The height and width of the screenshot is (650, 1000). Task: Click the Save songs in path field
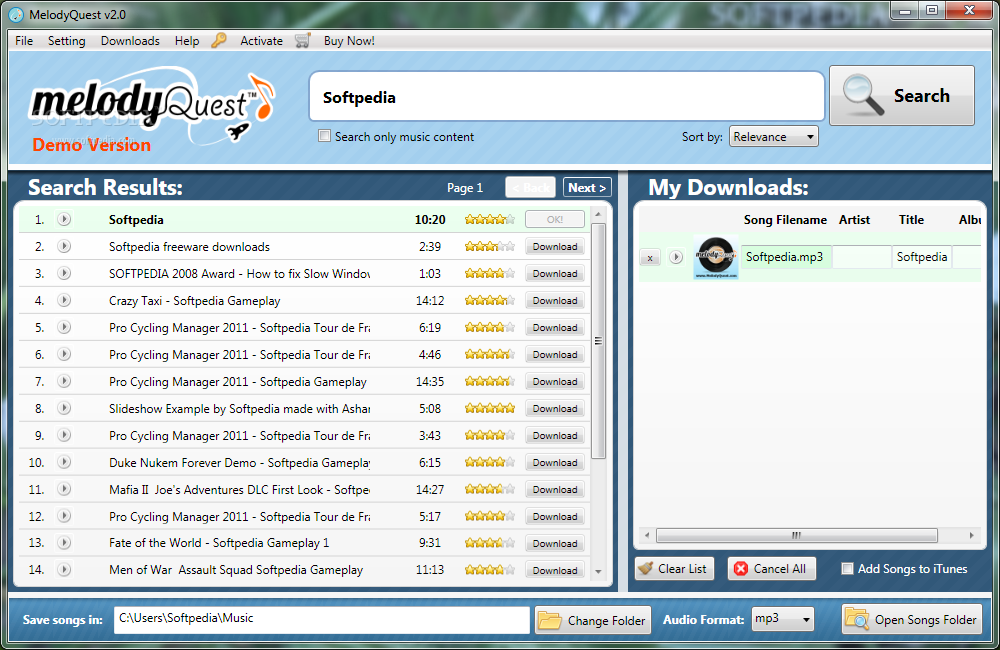pos(322,619)
